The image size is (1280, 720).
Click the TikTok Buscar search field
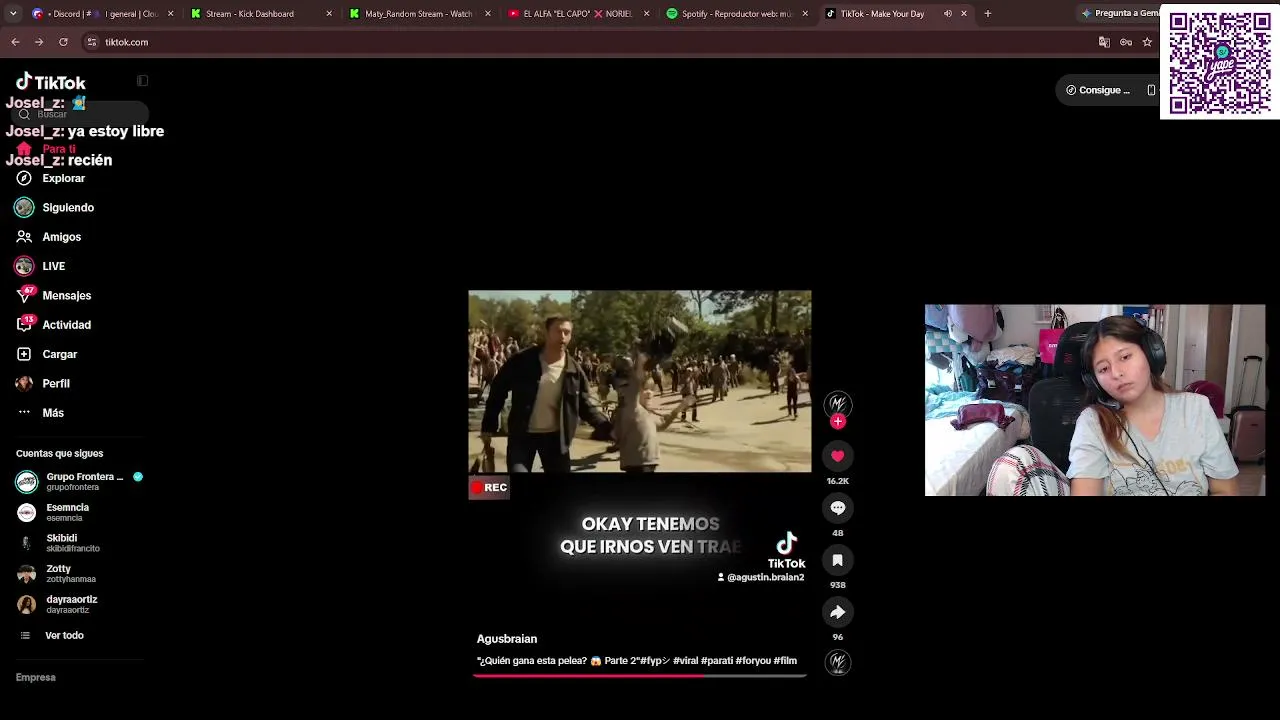click(x=82, y=114)
